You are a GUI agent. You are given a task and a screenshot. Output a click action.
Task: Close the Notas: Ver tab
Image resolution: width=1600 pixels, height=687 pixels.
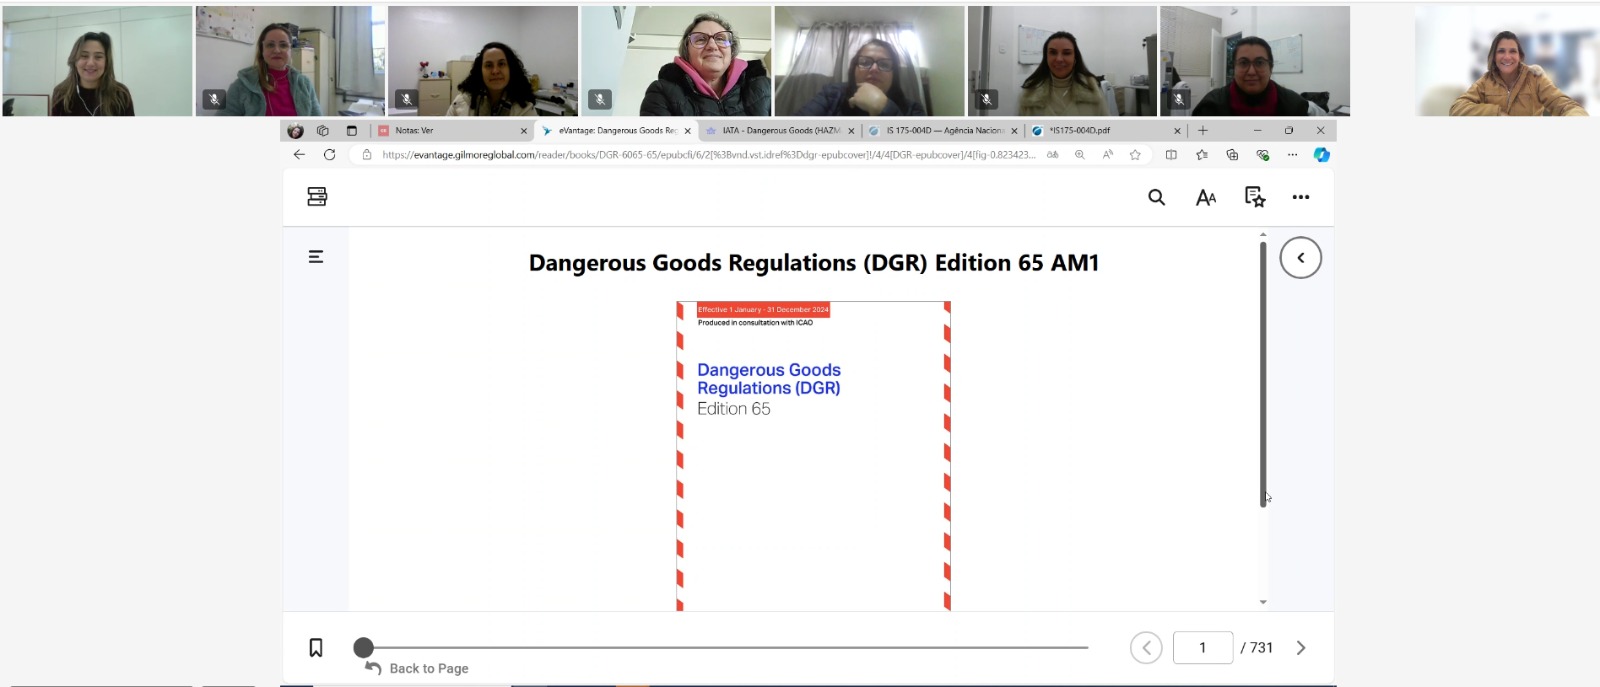point(523,131)
